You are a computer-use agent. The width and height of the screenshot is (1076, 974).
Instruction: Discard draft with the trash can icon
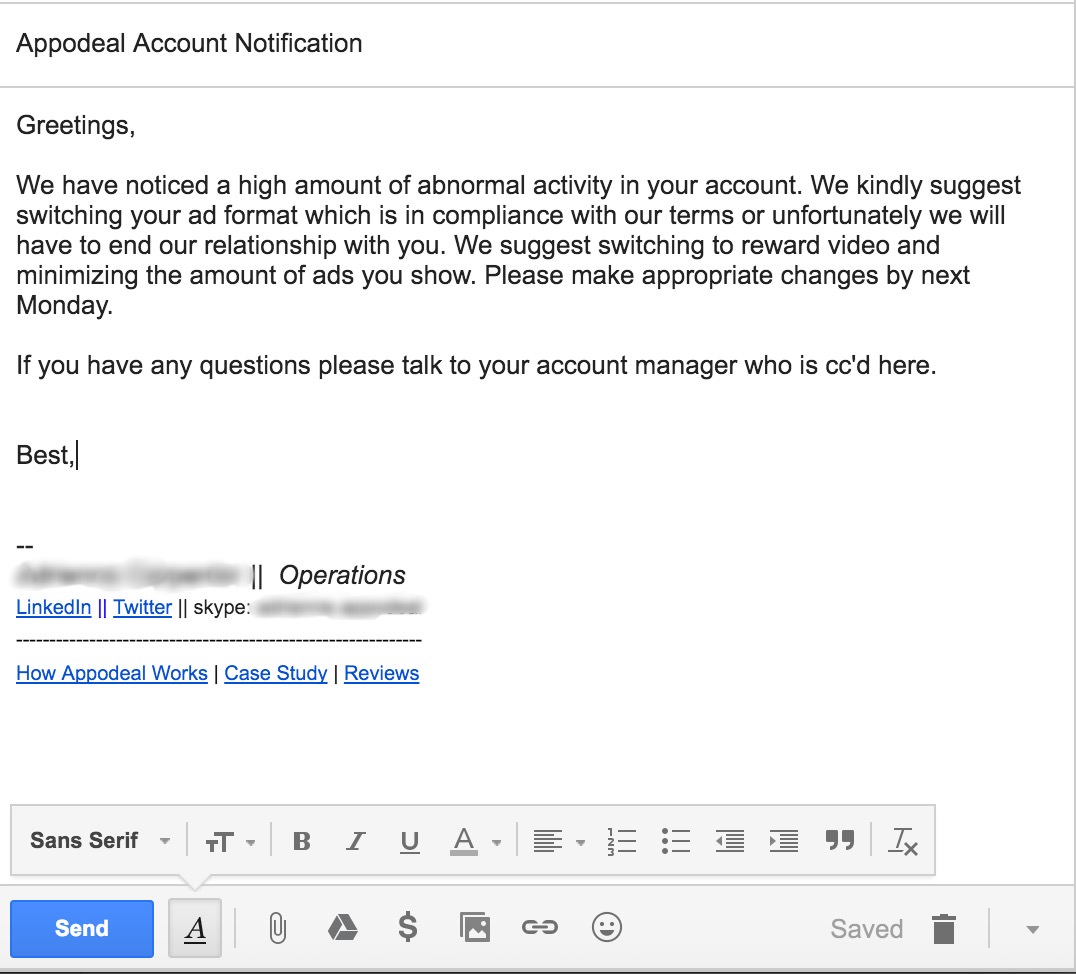944,929
